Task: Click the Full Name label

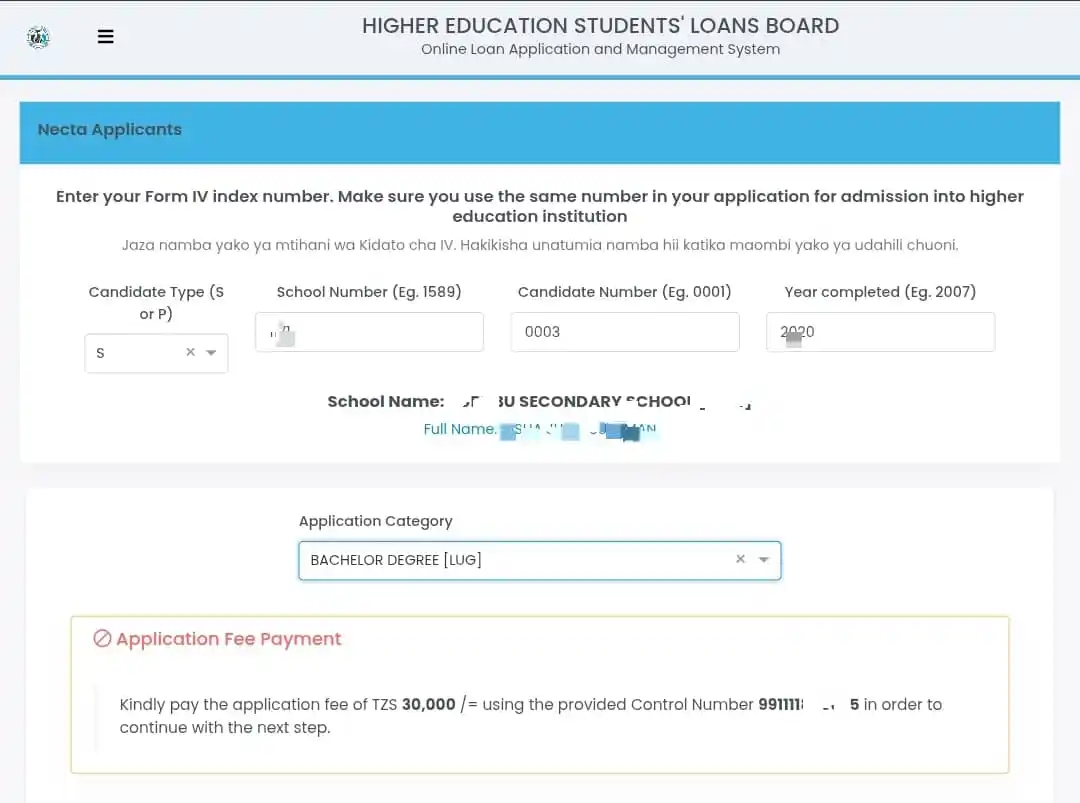Action: tap(459, 429)
